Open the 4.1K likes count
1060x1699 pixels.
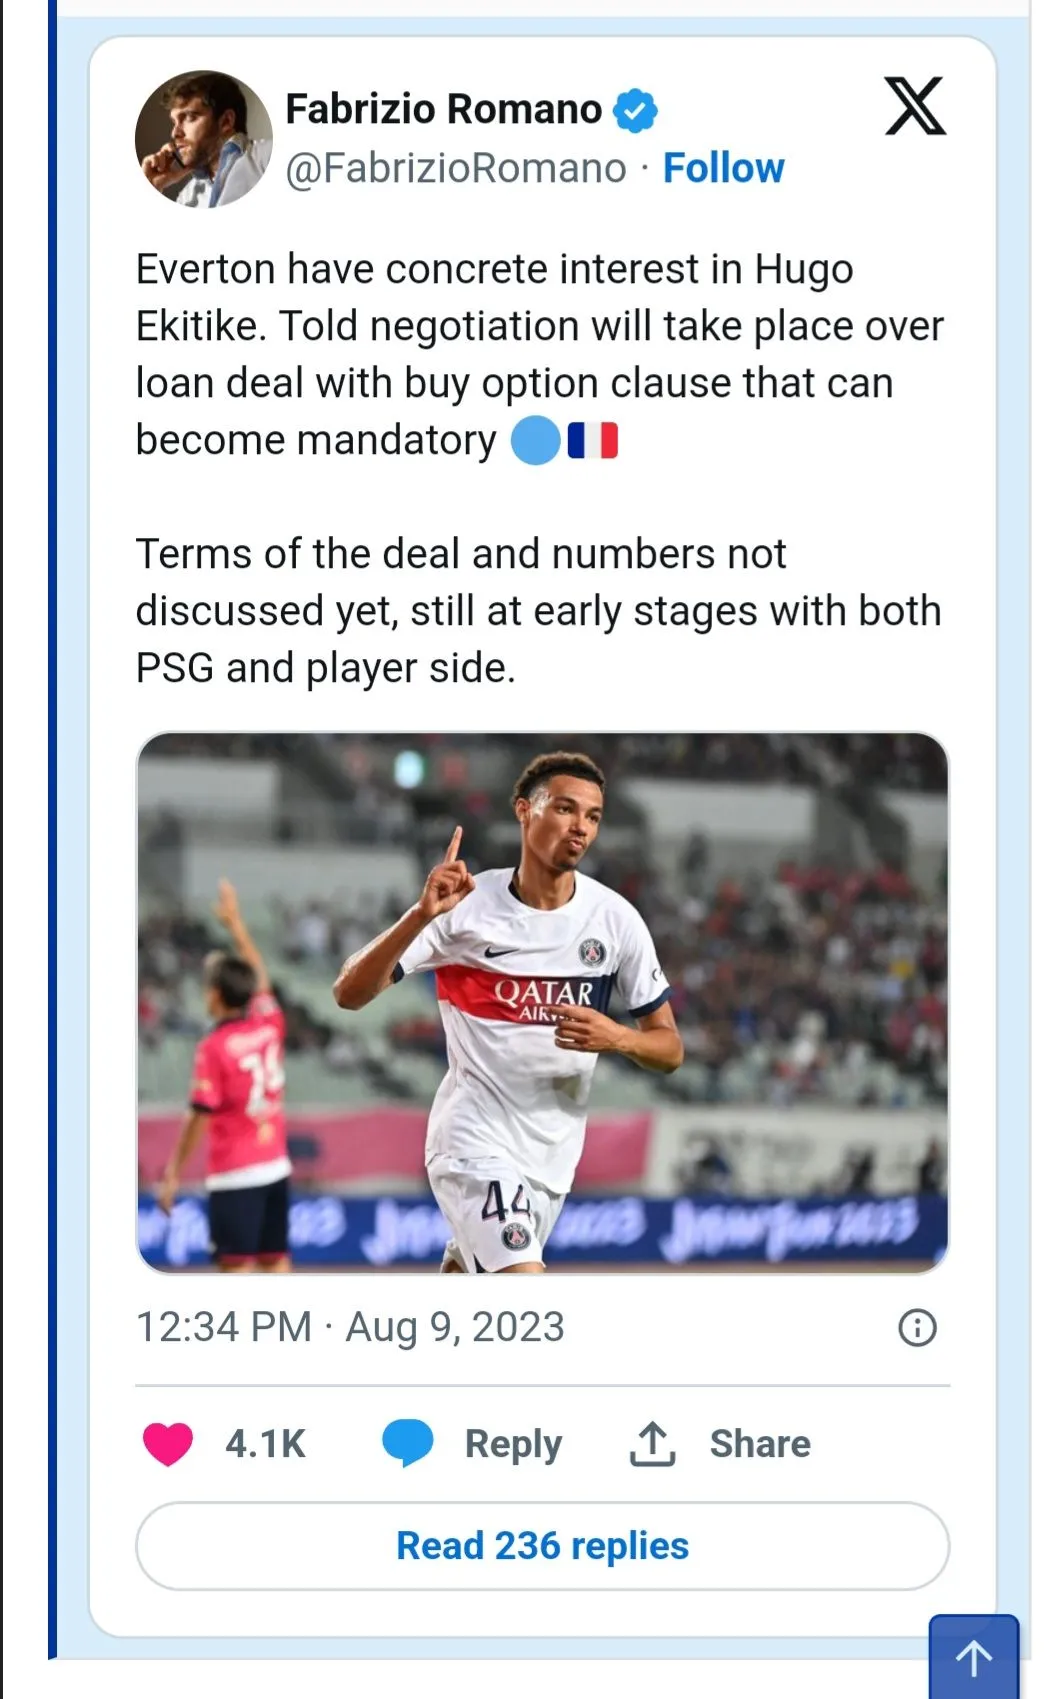pyautogui.click(x=265, y=1444)
